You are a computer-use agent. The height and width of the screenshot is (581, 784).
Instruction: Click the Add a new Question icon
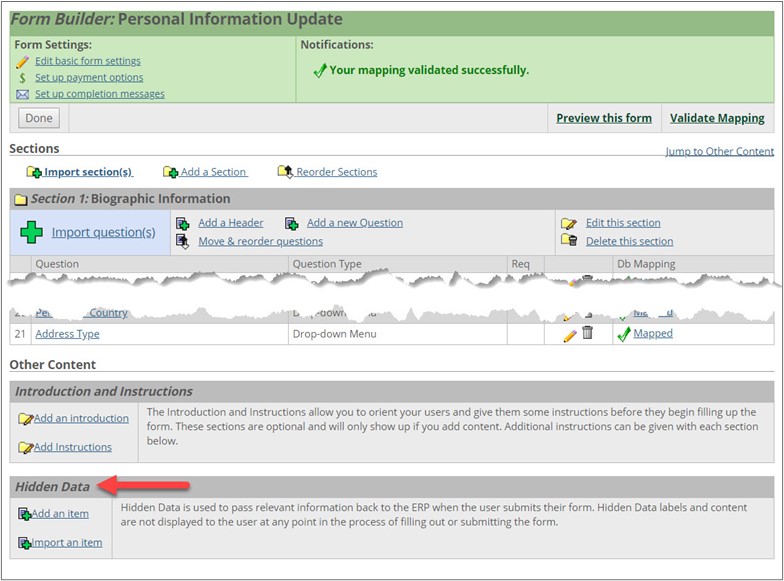(x=291, y=223)
